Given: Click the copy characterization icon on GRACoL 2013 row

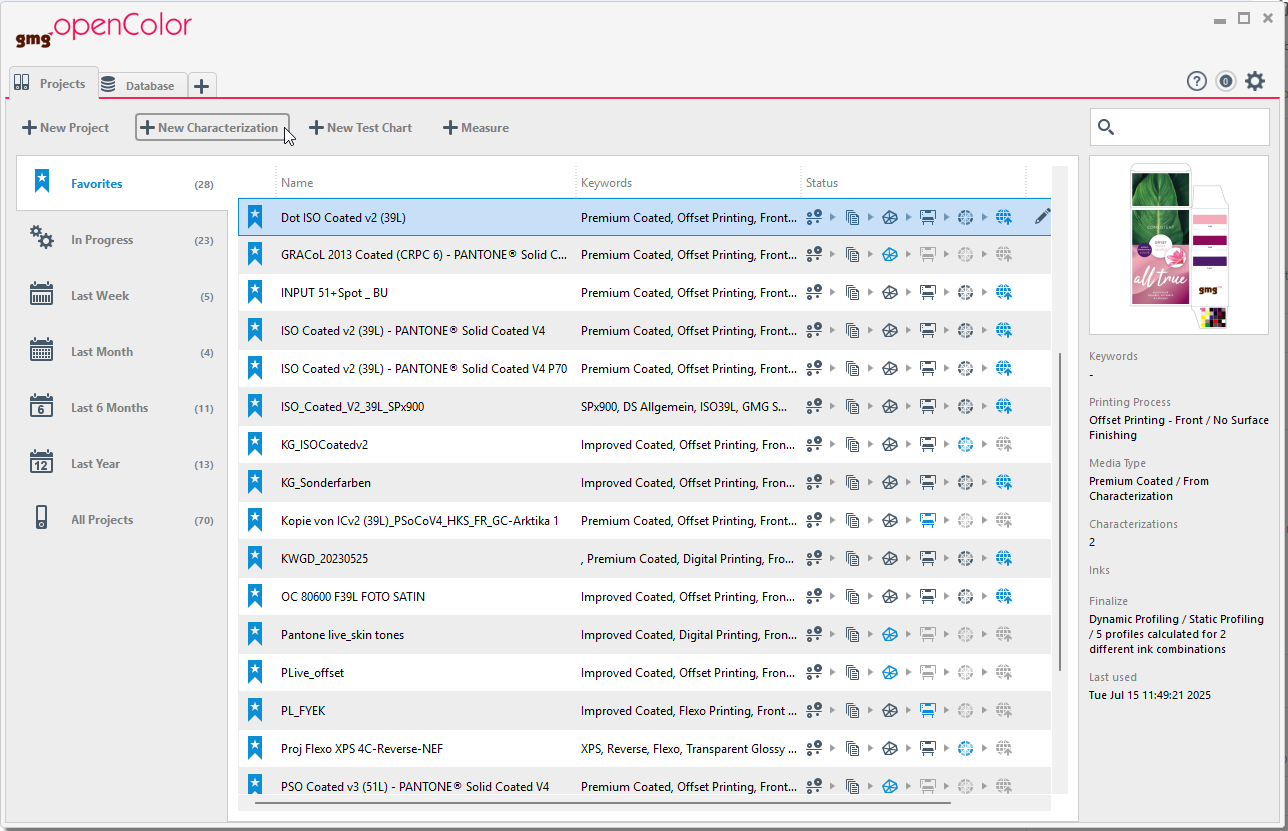Looking at the screenshot, I should pyautogui.click(x=853, y=254).
